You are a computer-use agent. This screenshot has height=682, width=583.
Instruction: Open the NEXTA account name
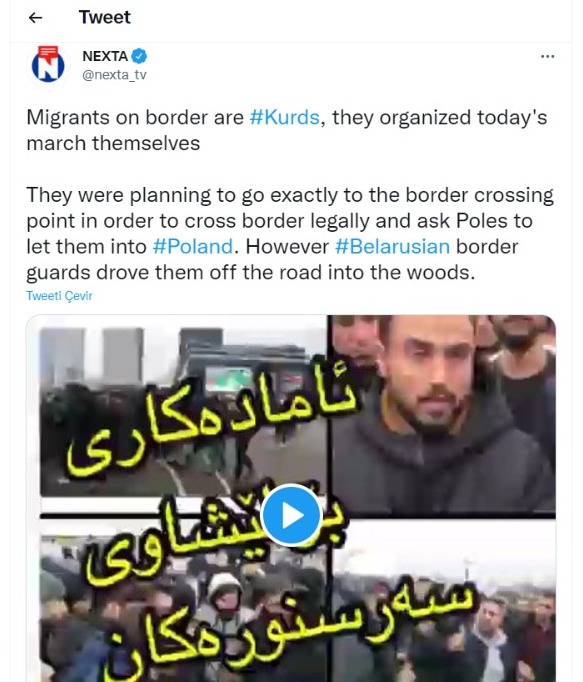[105, 56]
